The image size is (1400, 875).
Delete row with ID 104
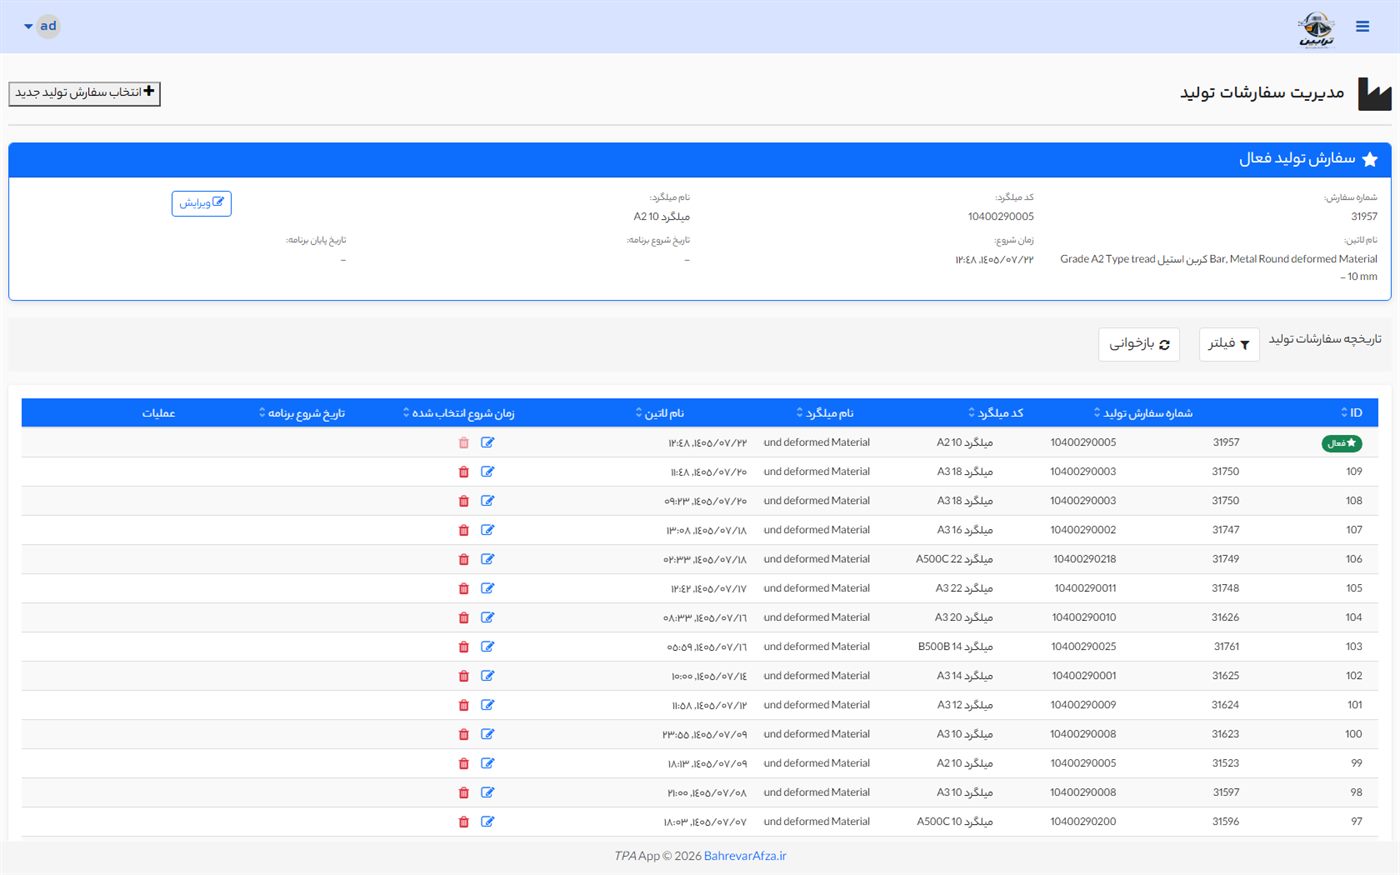[x=464, y=618]
